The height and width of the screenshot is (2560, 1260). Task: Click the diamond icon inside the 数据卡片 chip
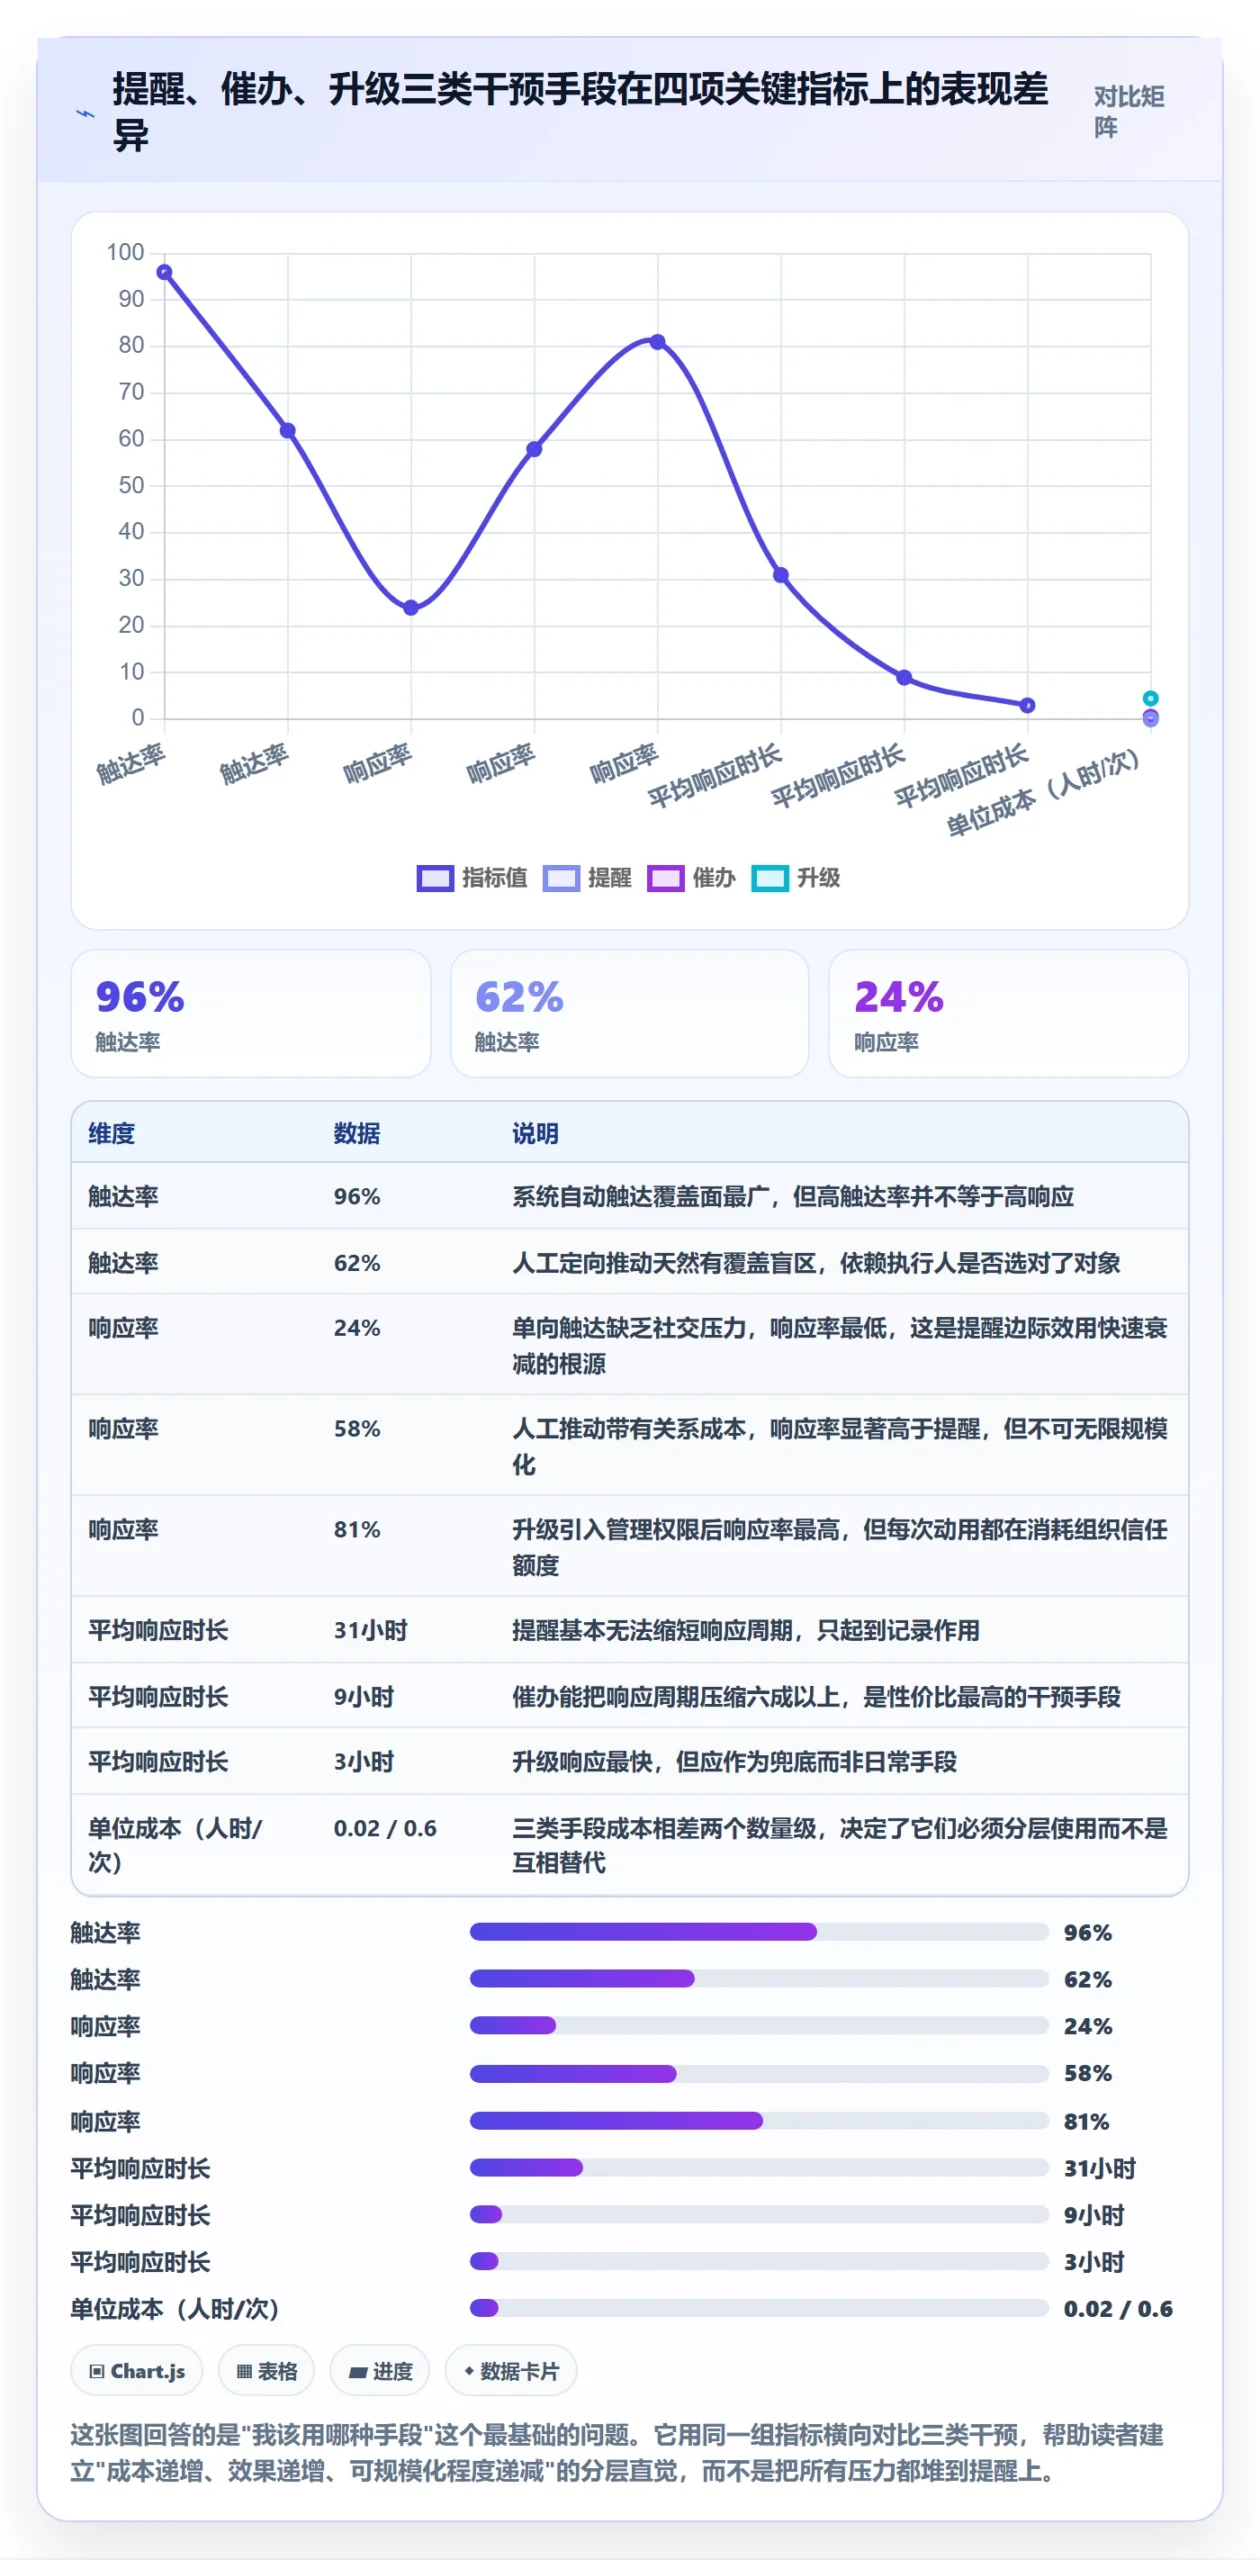tap(469, 2371)
